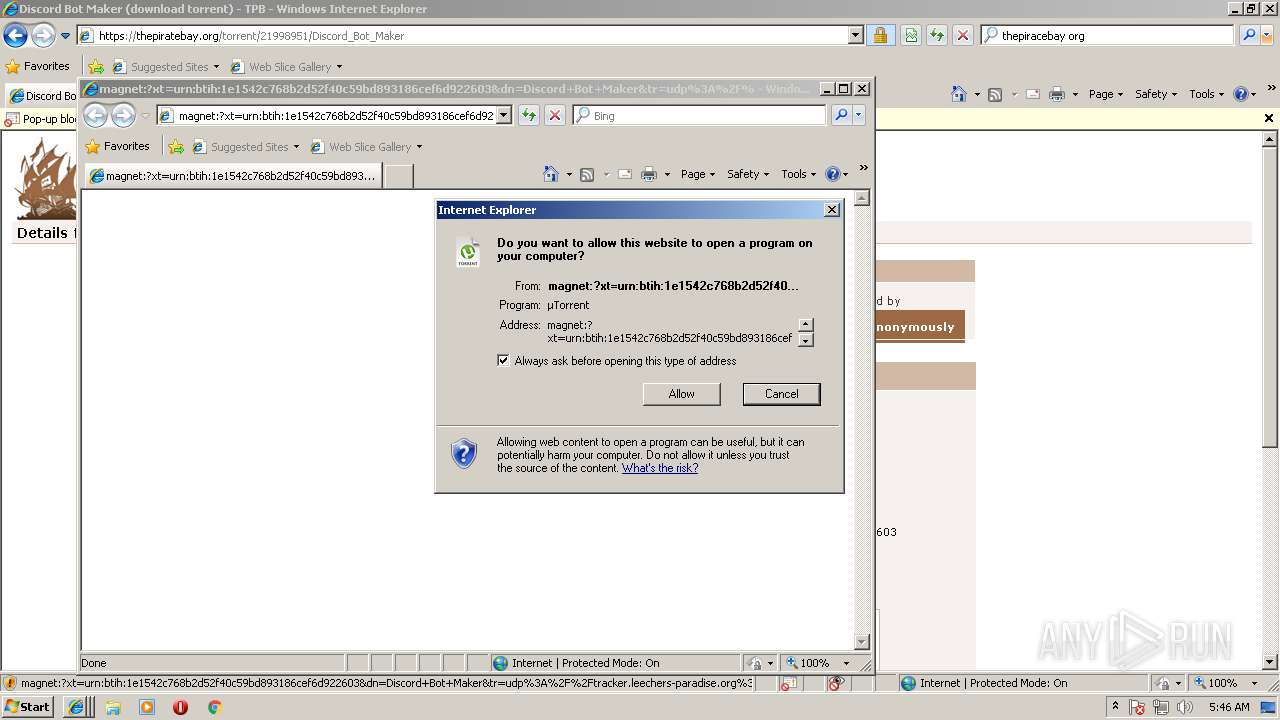Screen dimensions: 1280x720
Task: Click RSS feeds icon in main window toolbar
Action: pyautogui.click(x=995, y=94)
